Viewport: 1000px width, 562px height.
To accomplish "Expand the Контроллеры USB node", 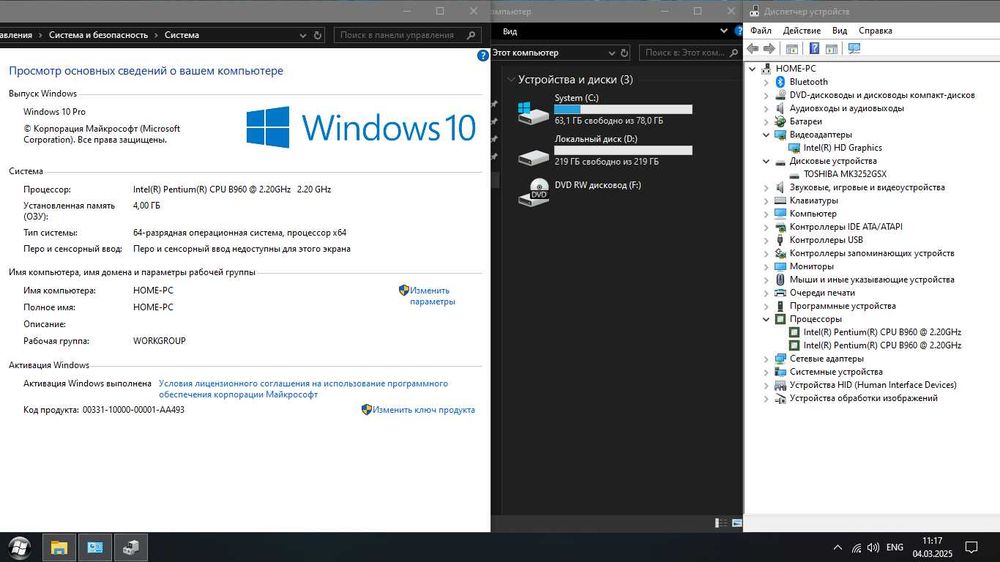I will pos(766,240).
